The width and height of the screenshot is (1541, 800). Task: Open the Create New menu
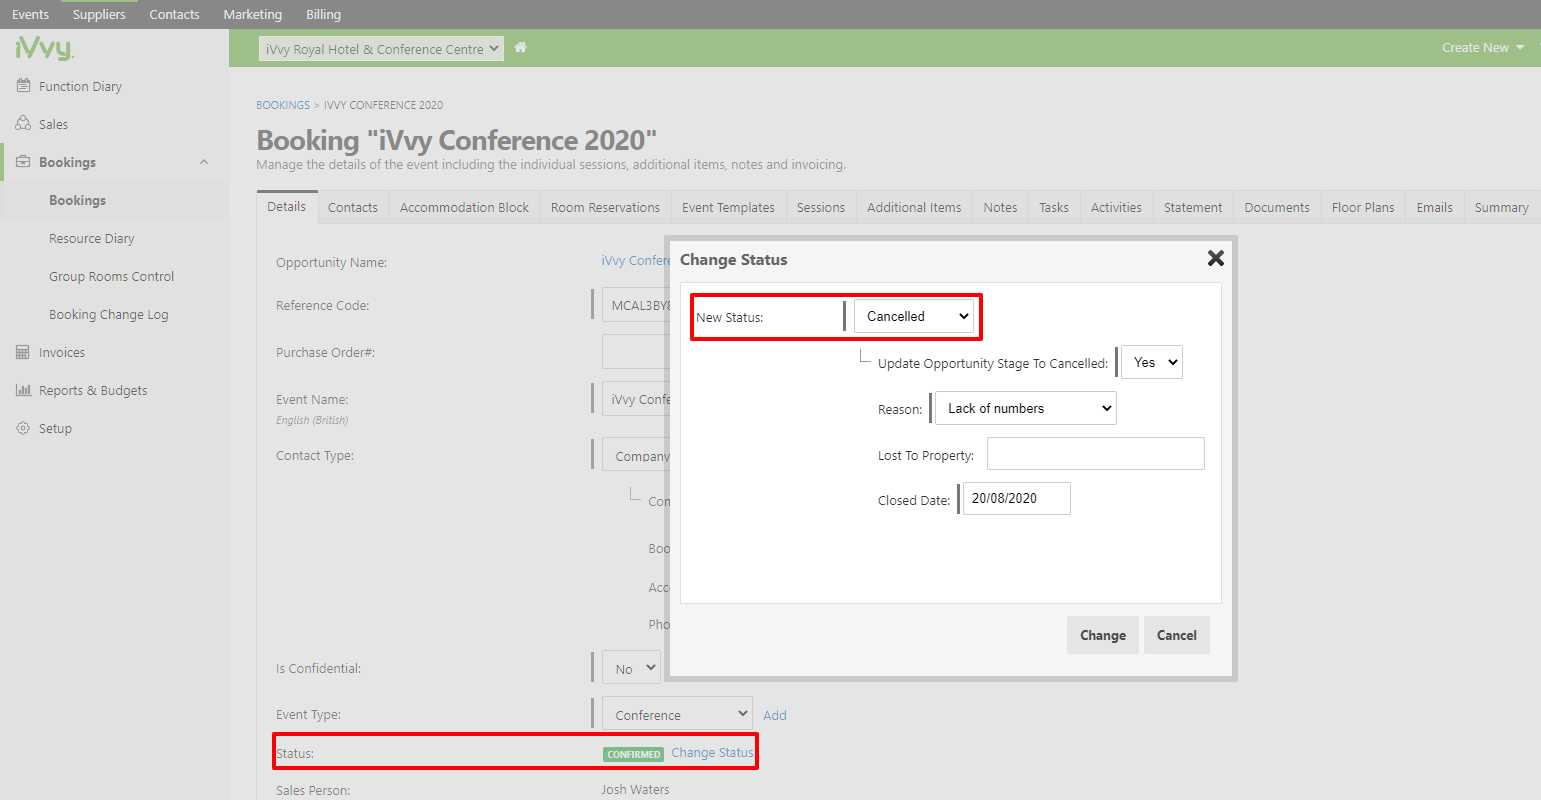pos(1483,47)
